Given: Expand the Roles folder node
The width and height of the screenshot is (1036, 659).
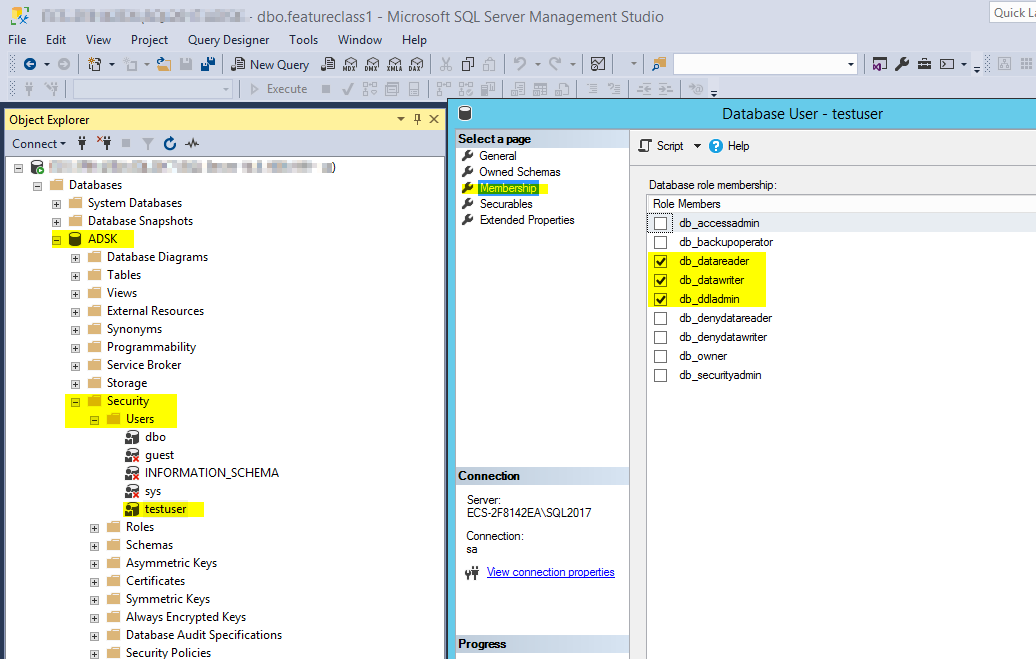Looking at the screenshot, I should tap(94, 528).
